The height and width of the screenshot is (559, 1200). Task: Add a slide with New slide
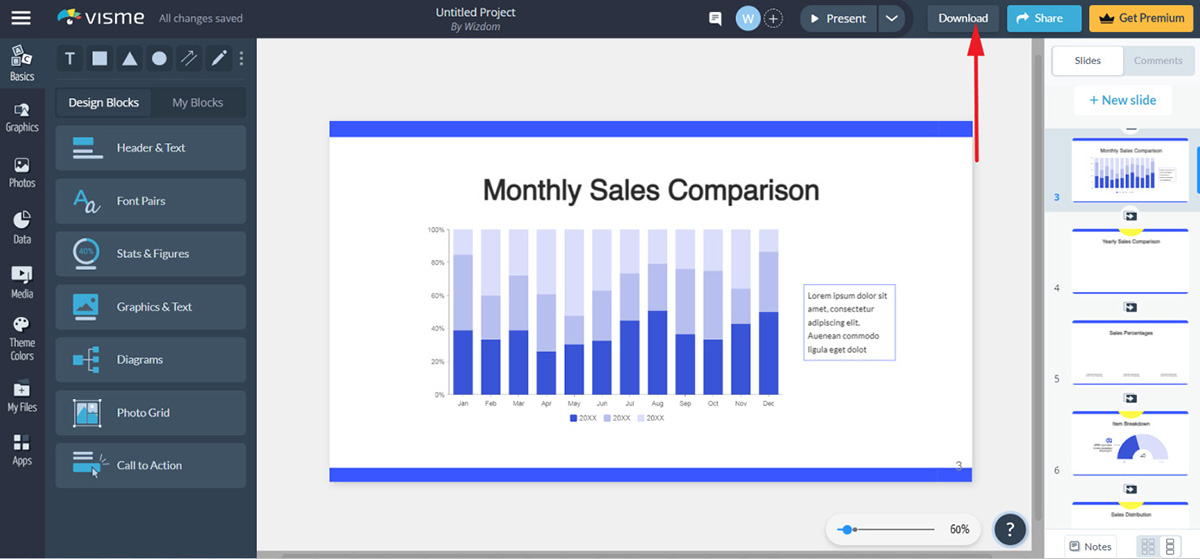[1122, 100]
